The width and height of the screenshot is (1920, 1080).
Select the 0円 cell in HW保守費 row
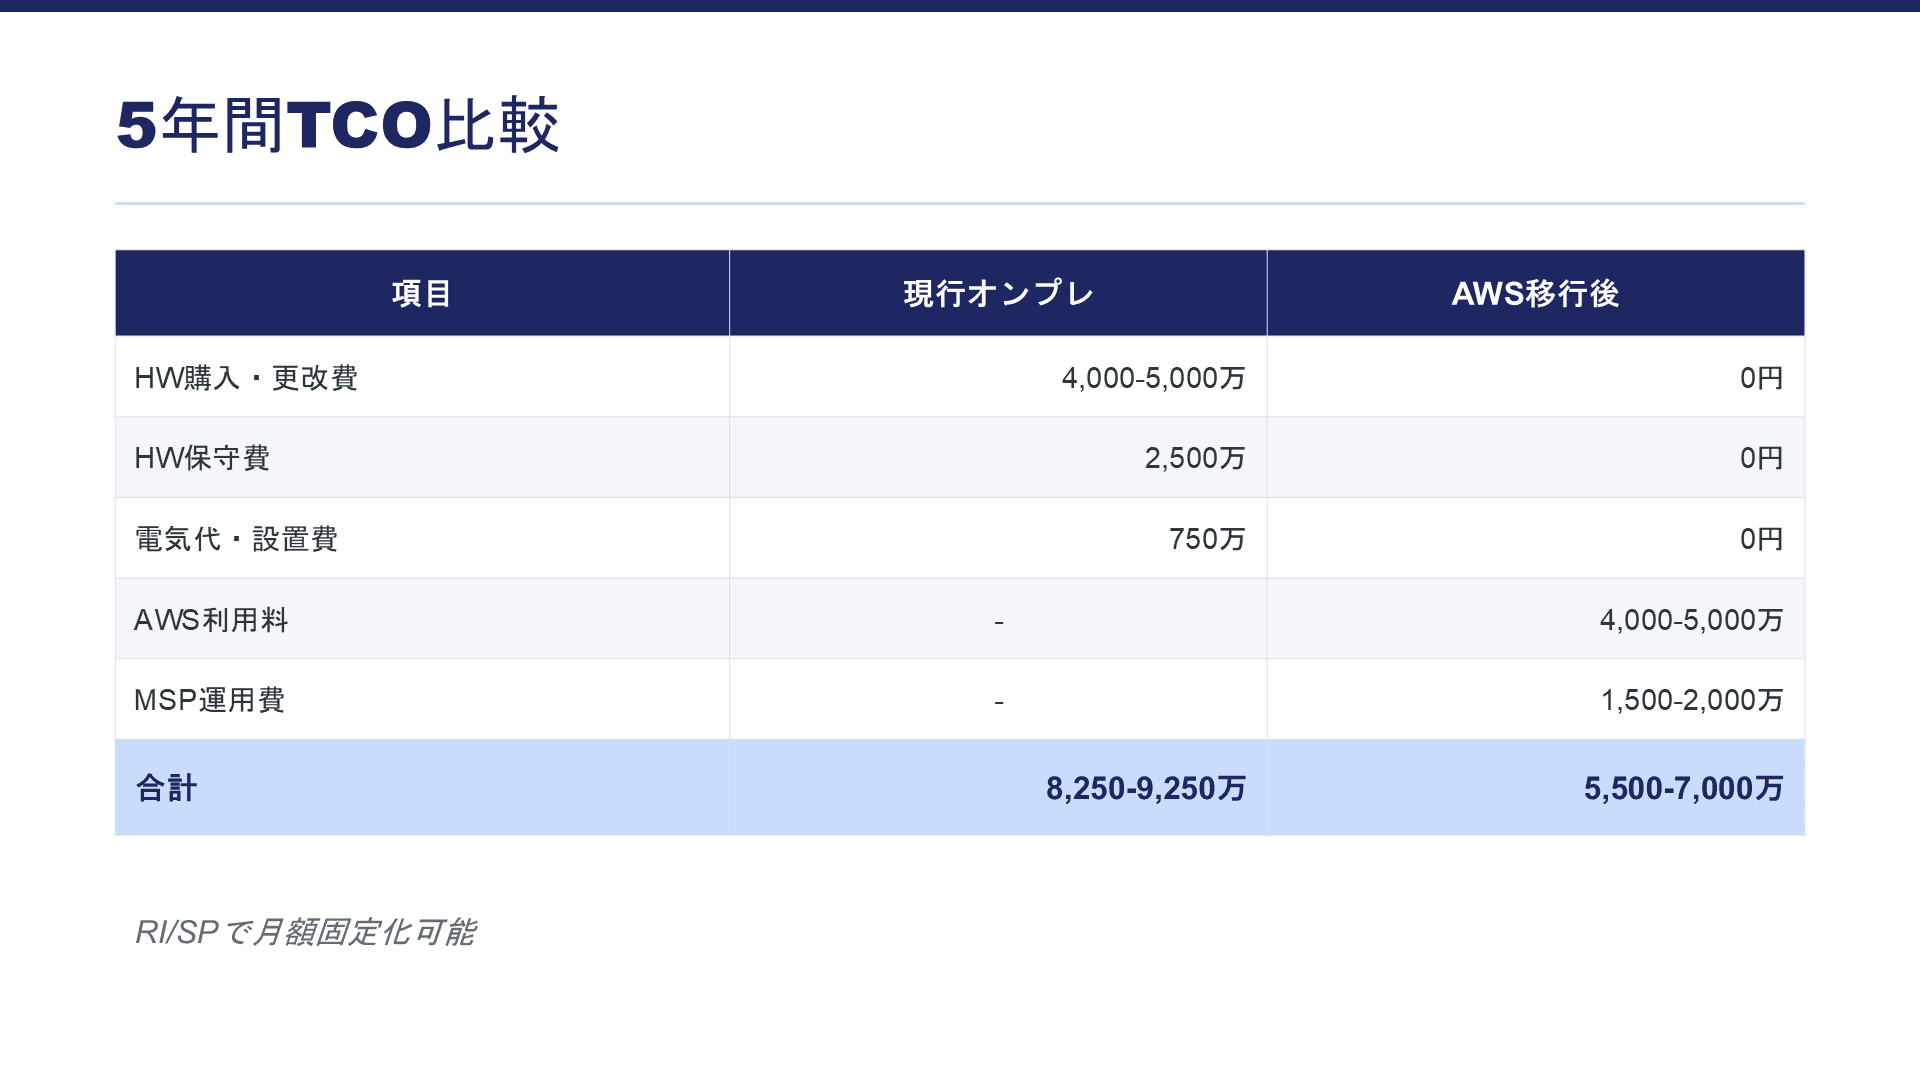pyautogui.click(x=1761, y=458)
